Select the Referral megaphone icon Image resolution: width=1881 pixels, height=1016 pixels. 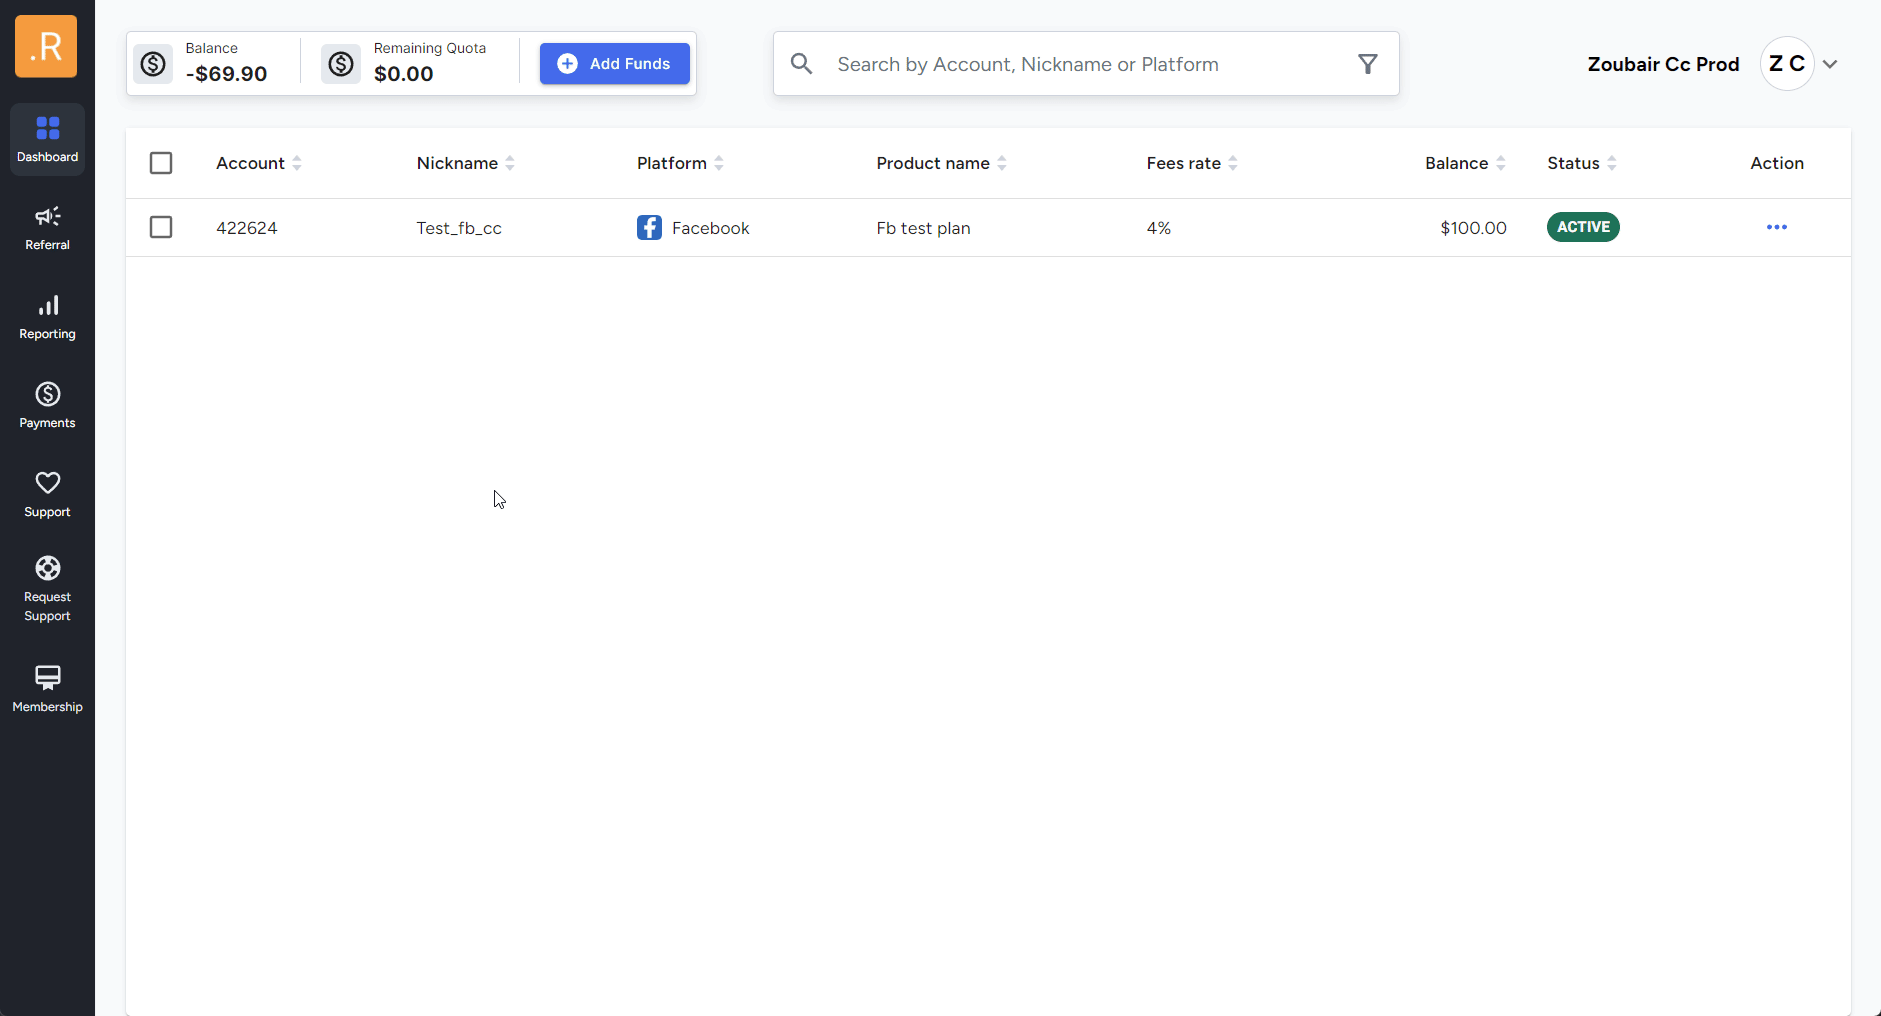(47, 218)
